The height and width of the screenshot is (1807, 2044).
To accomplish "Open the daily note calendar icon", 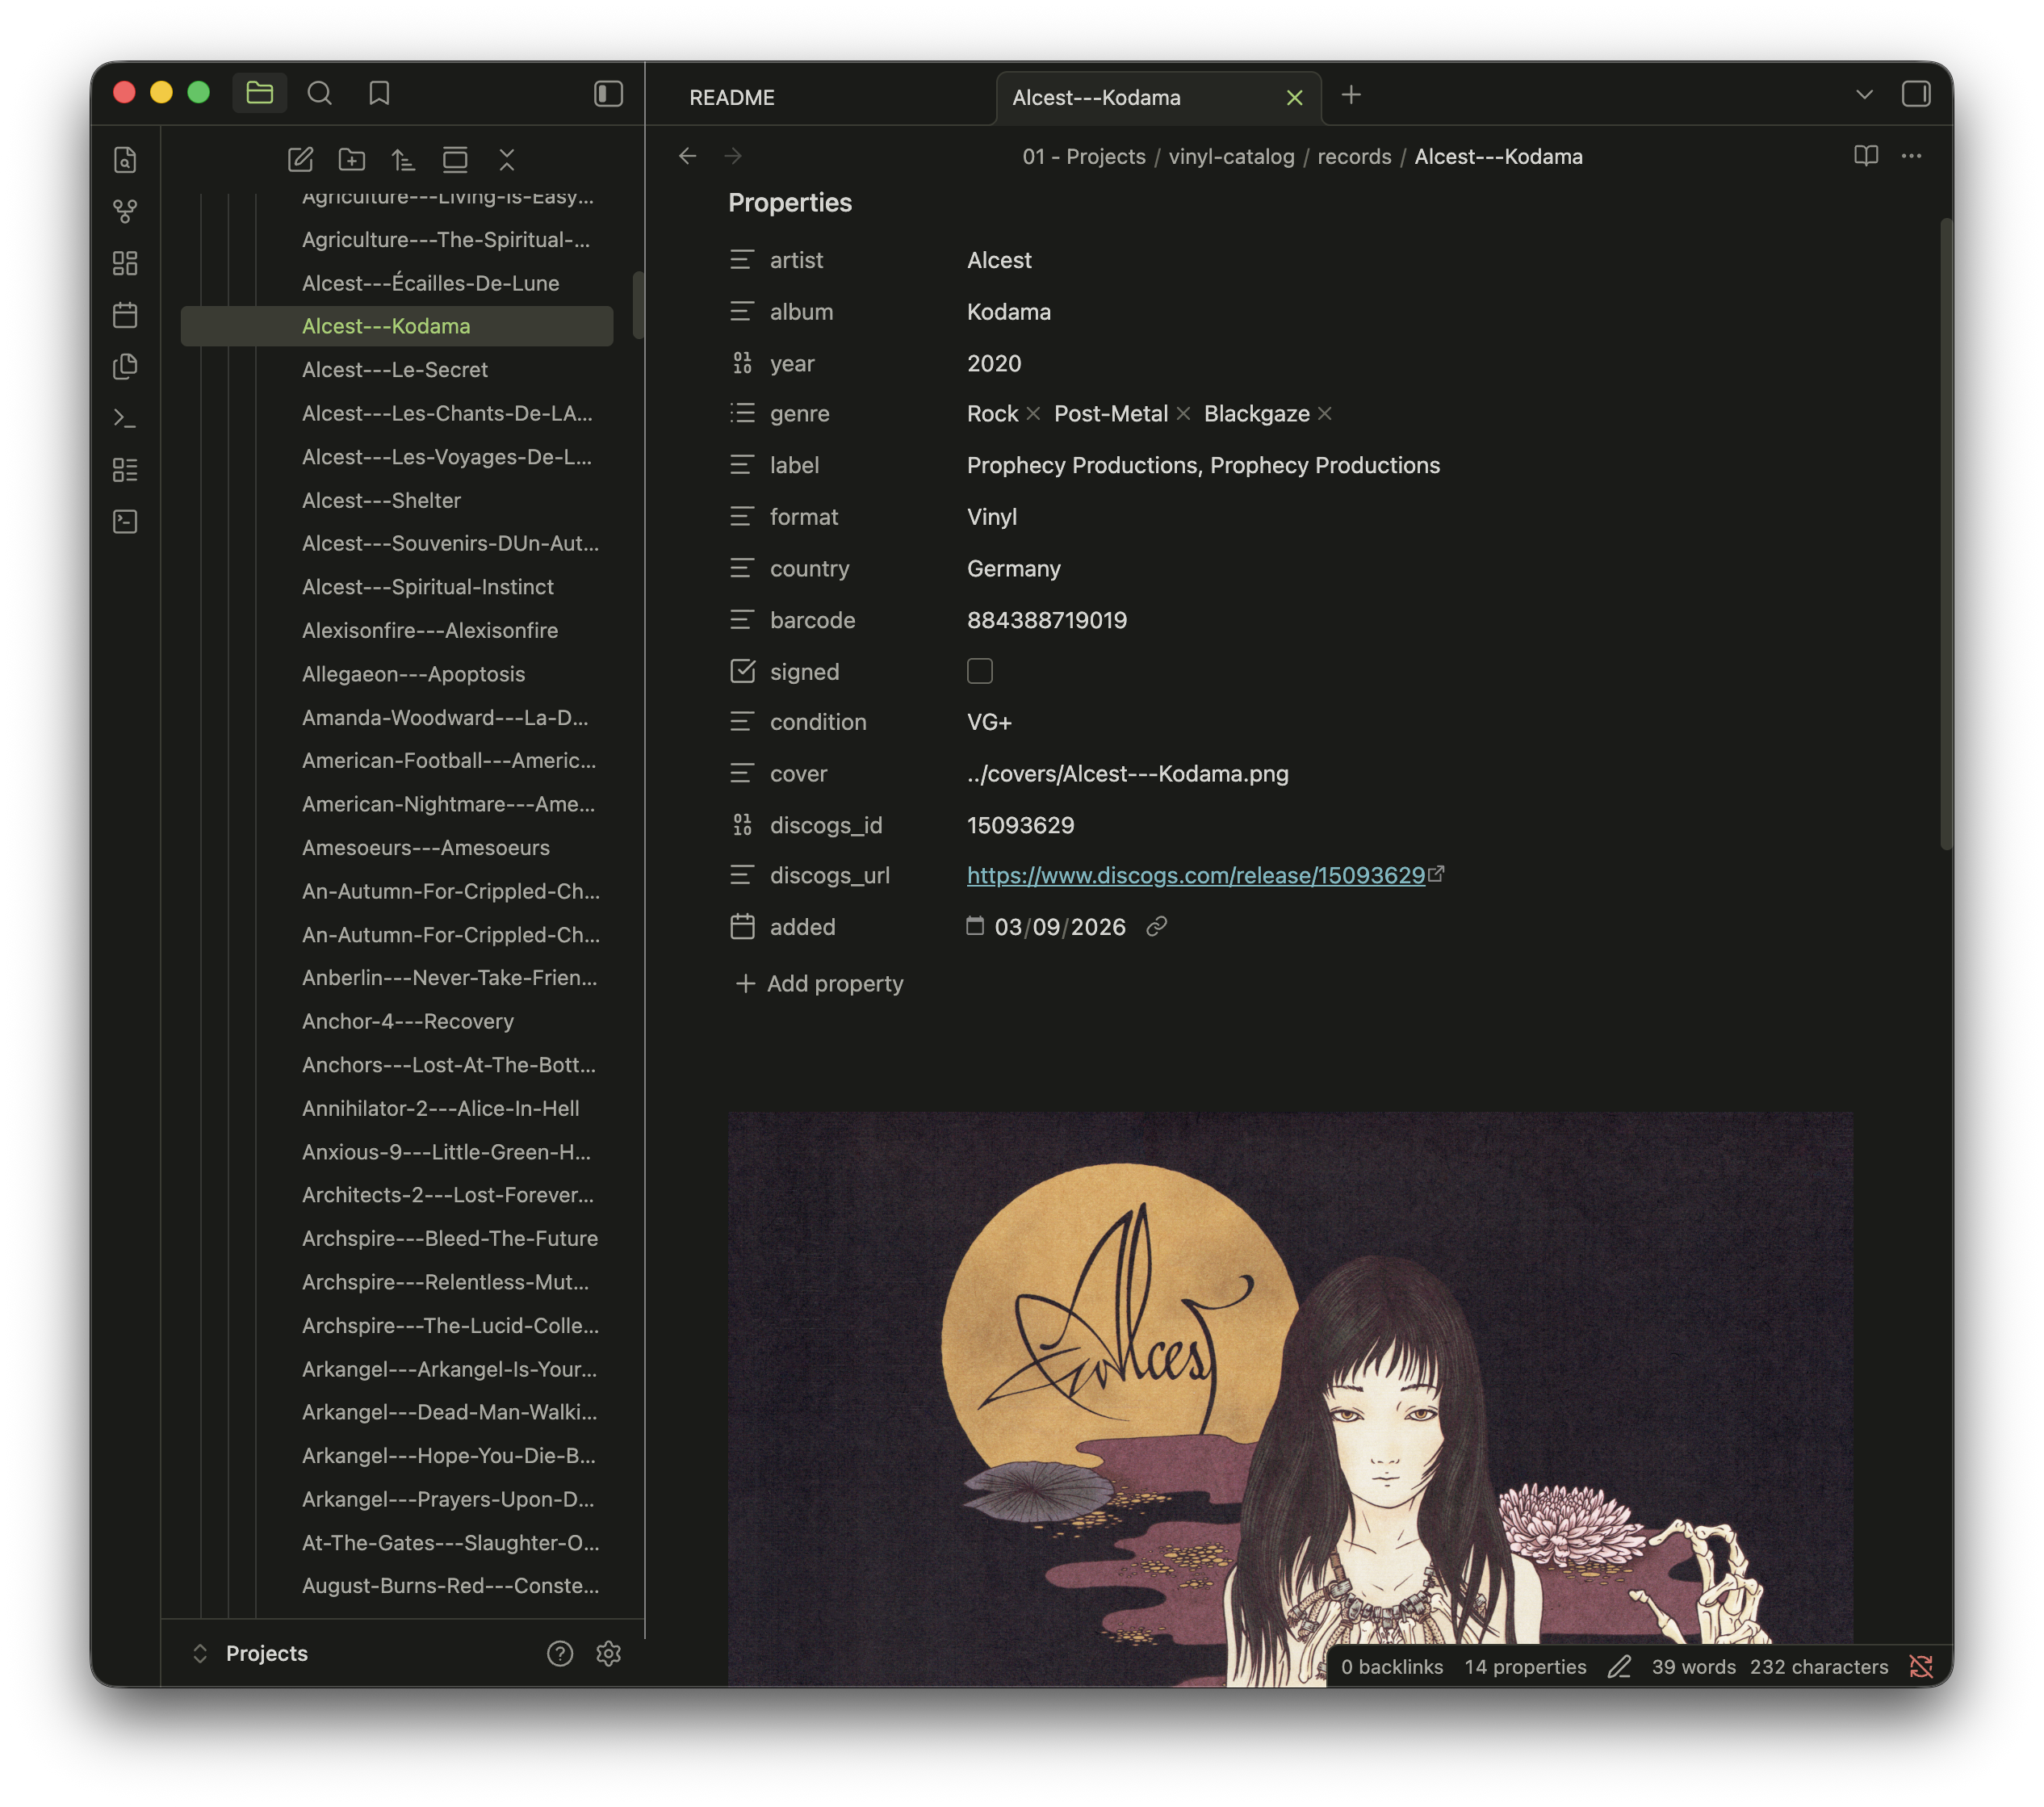I will [125, 315].
